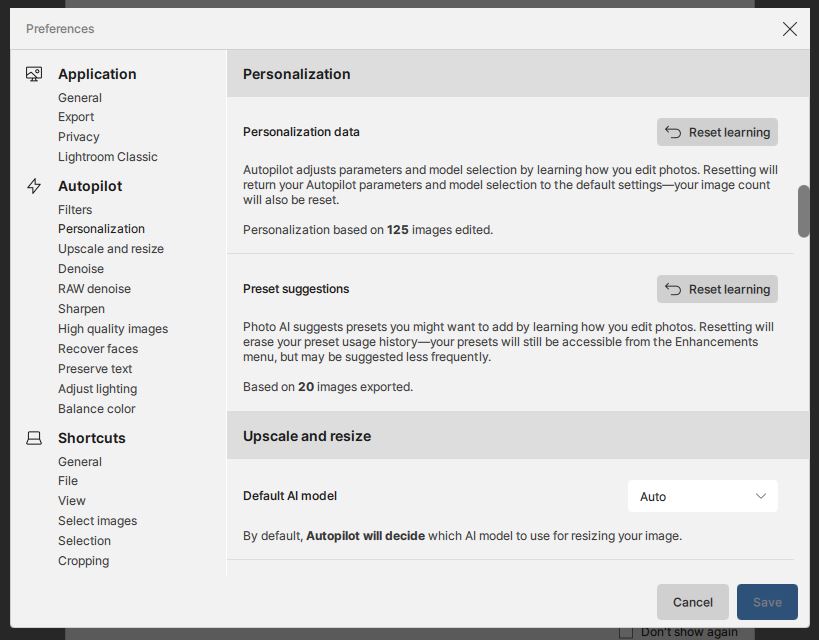Image resolution: width=819 pixels, height=640 pixels.
Task: Select Denoise in the Autopilot section
Action: pyautogui.click(x=80, y=268)
